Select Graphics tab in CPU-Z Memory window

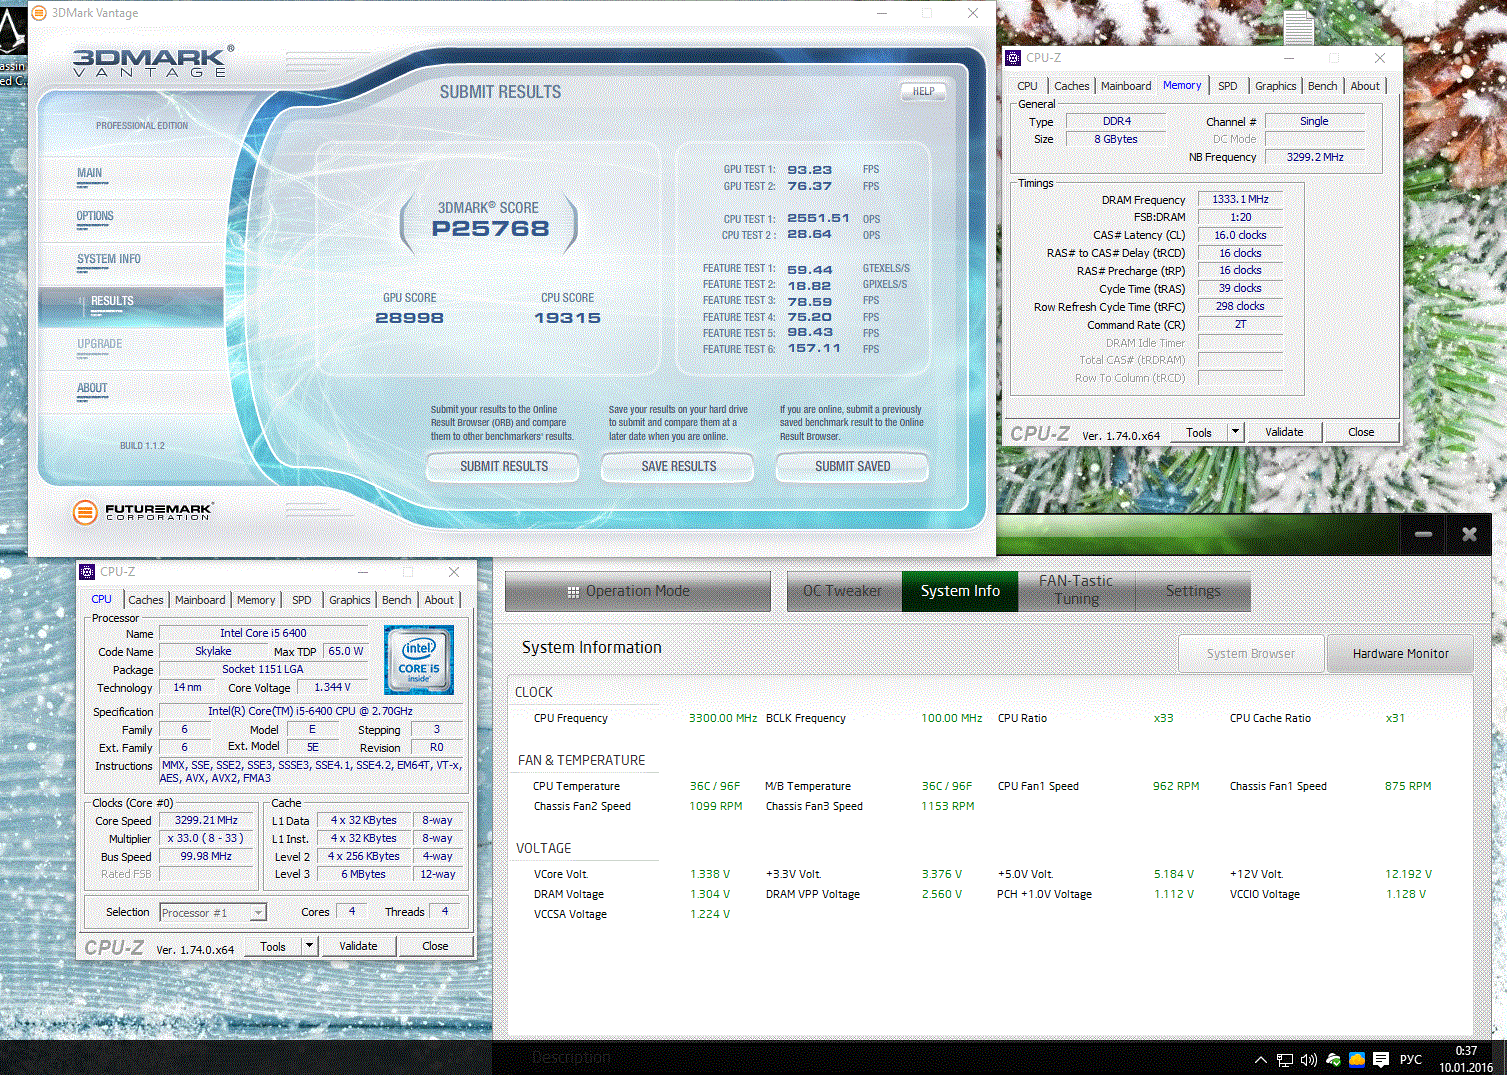tap(1276, 86)
